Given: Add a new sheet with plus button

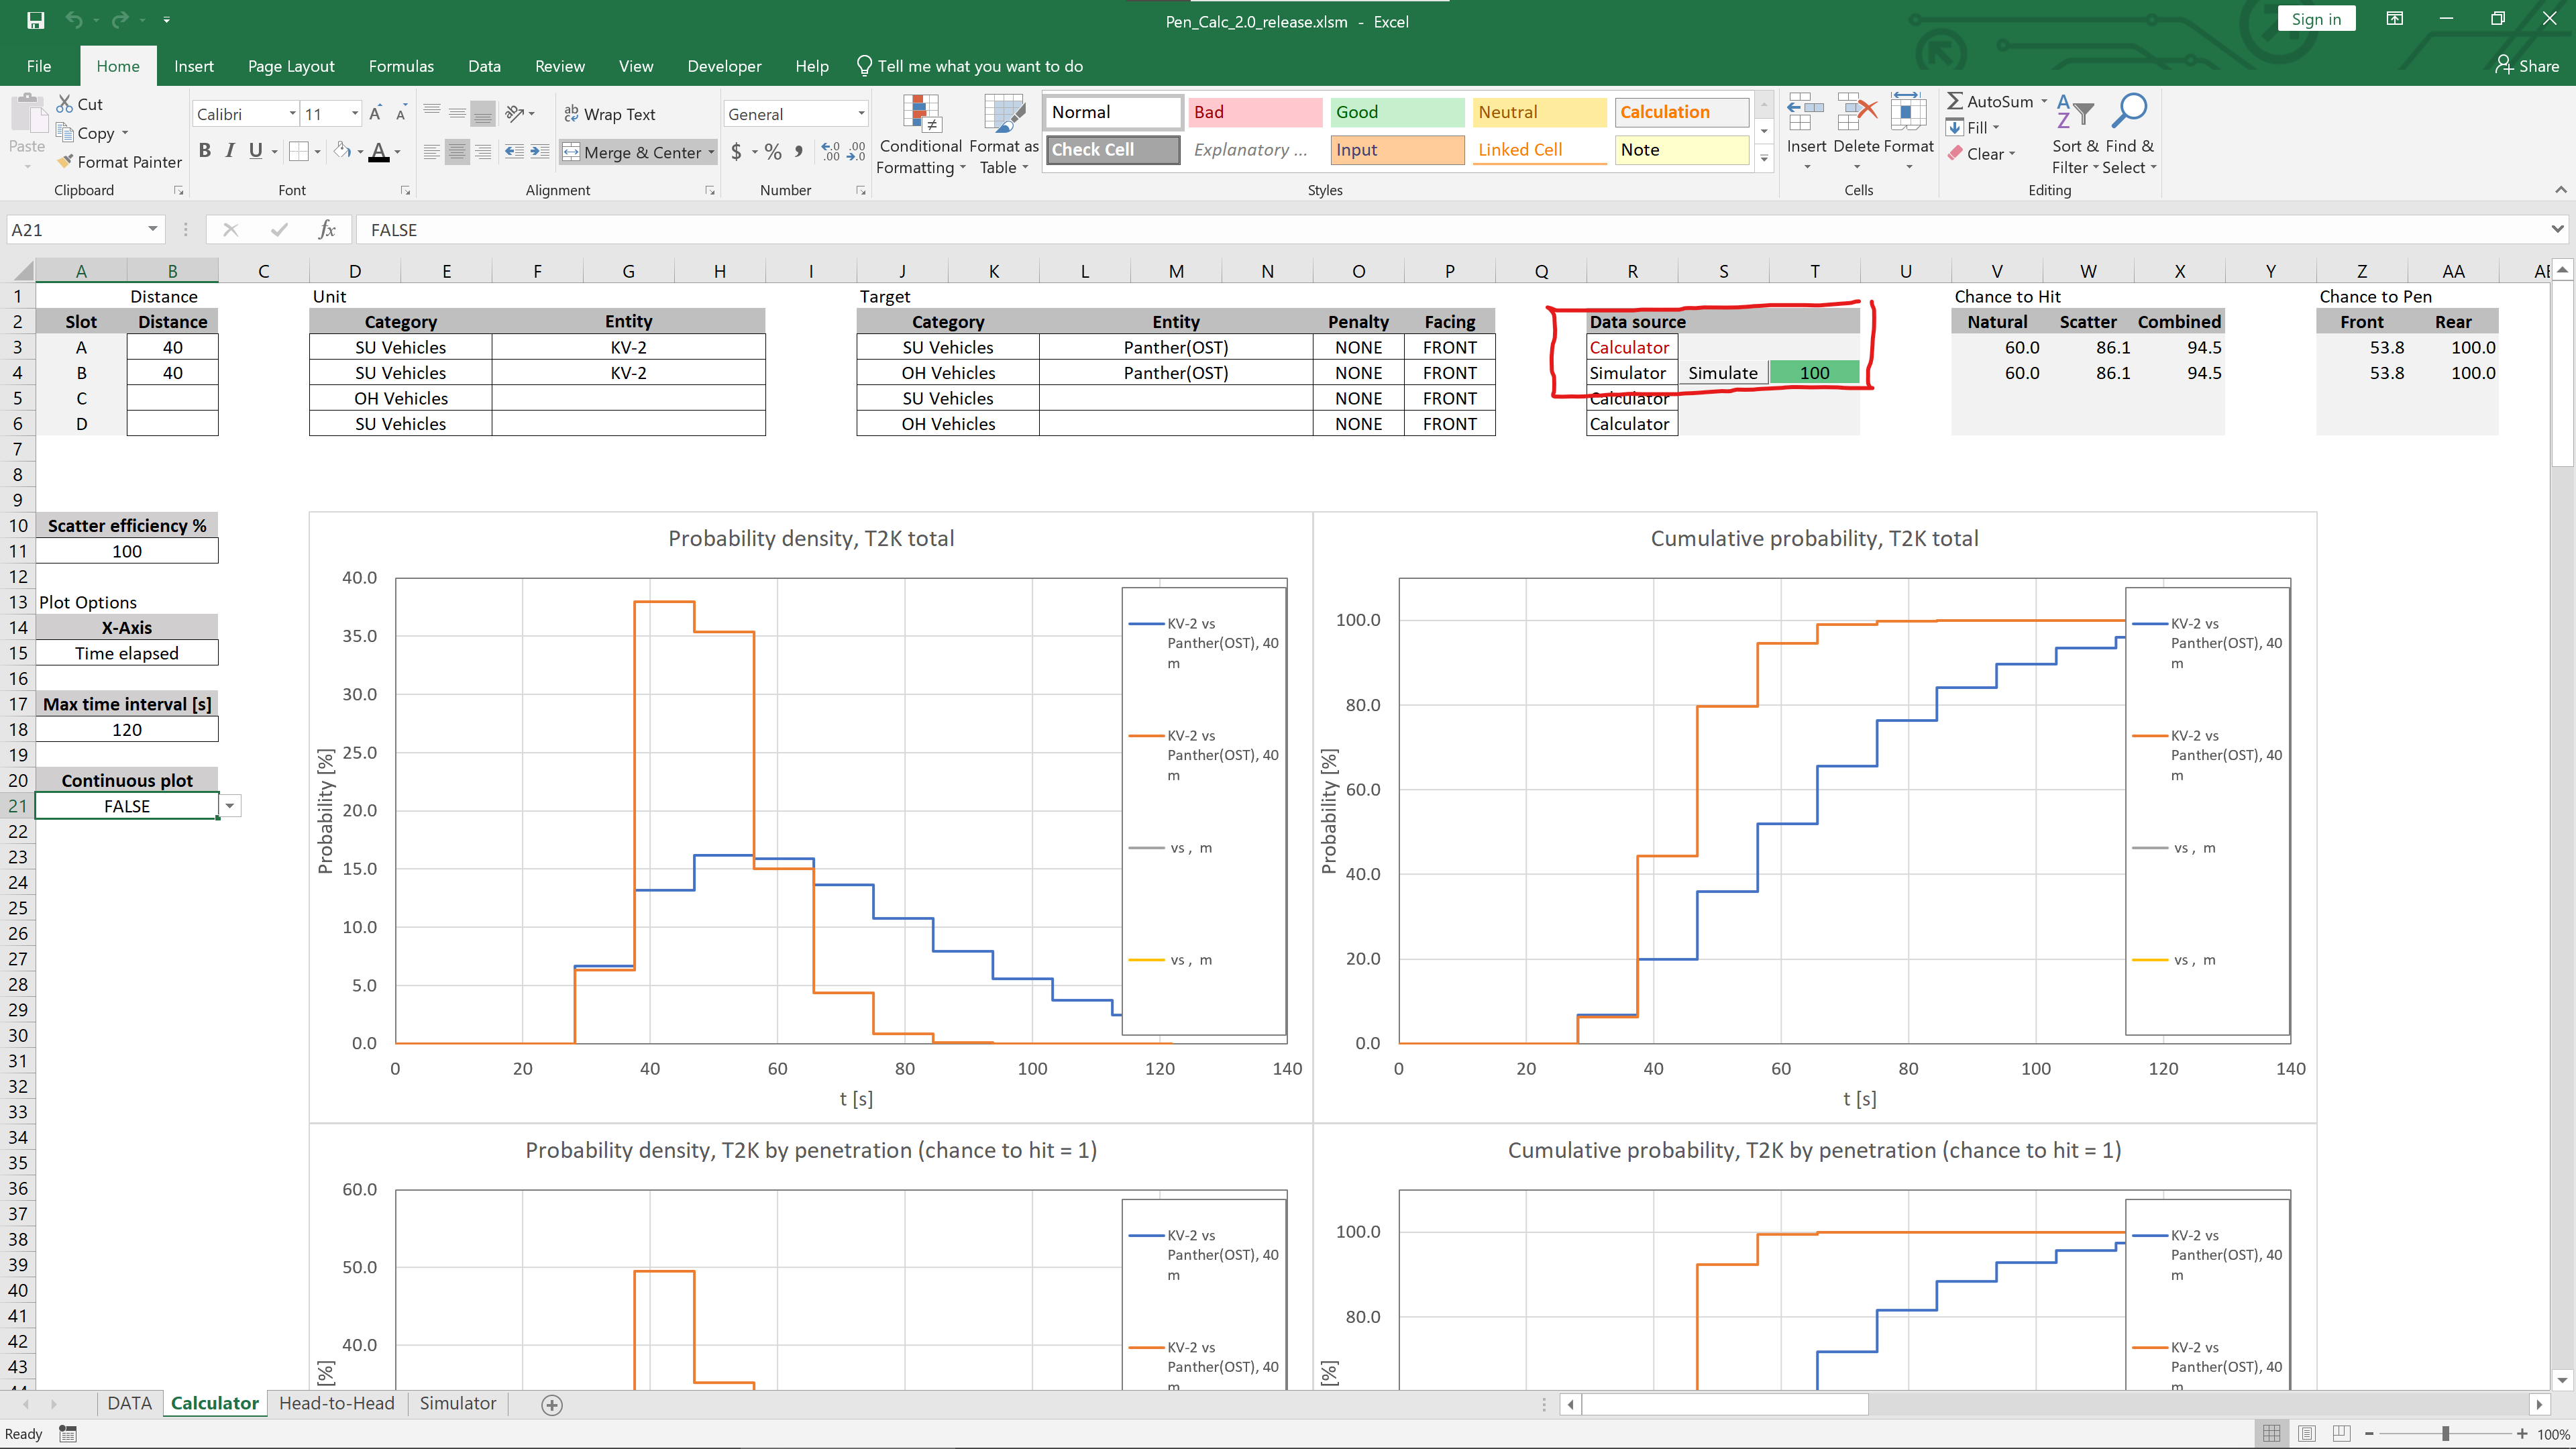Looking at the screenshot, I should [552, 1405].
